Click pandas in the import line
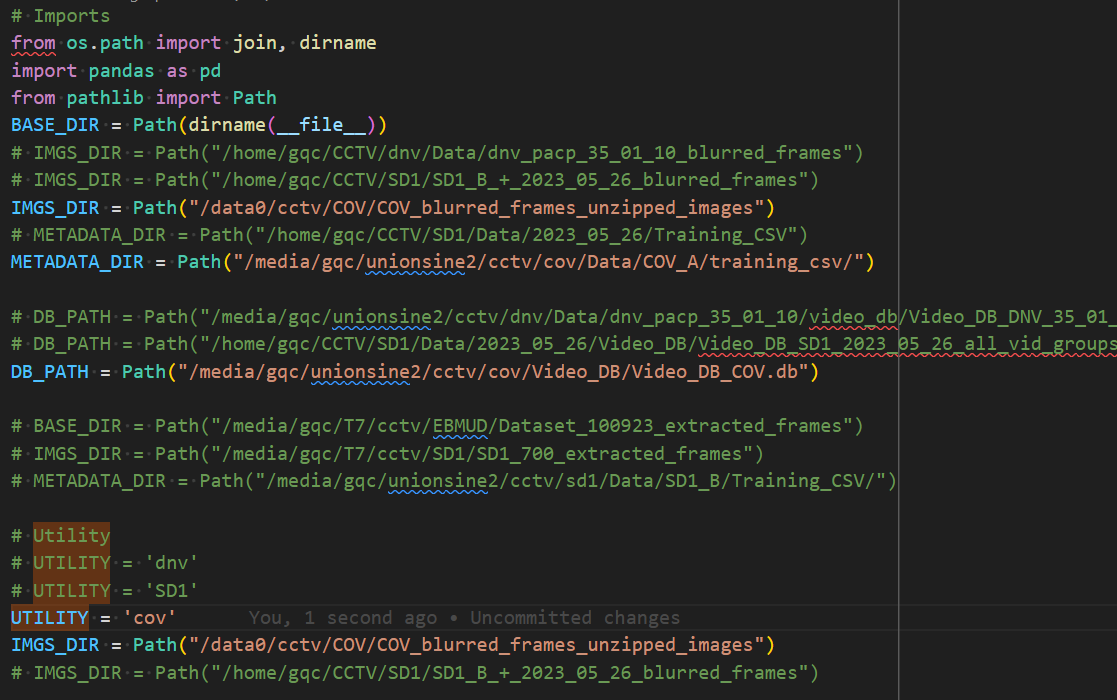This screenshot has width=1117, height=700. [121, 70]
